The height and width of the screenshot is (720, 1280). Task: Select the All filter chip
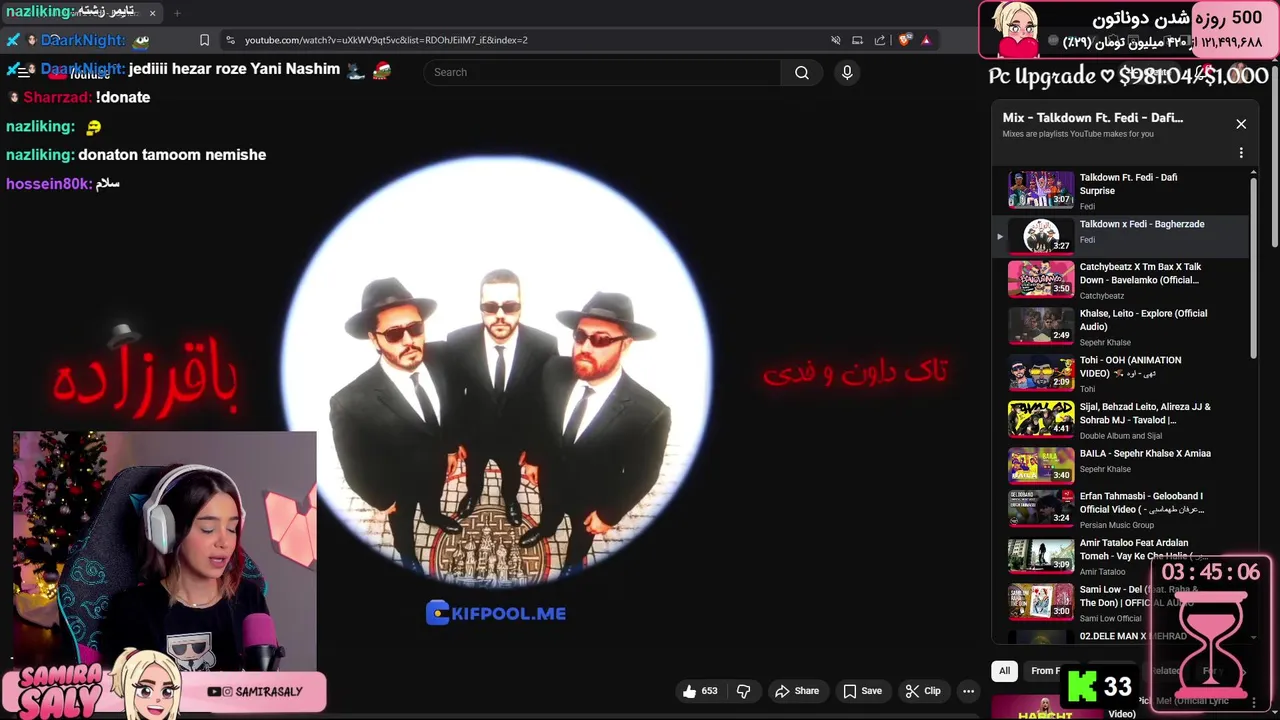pos(1004,671)
